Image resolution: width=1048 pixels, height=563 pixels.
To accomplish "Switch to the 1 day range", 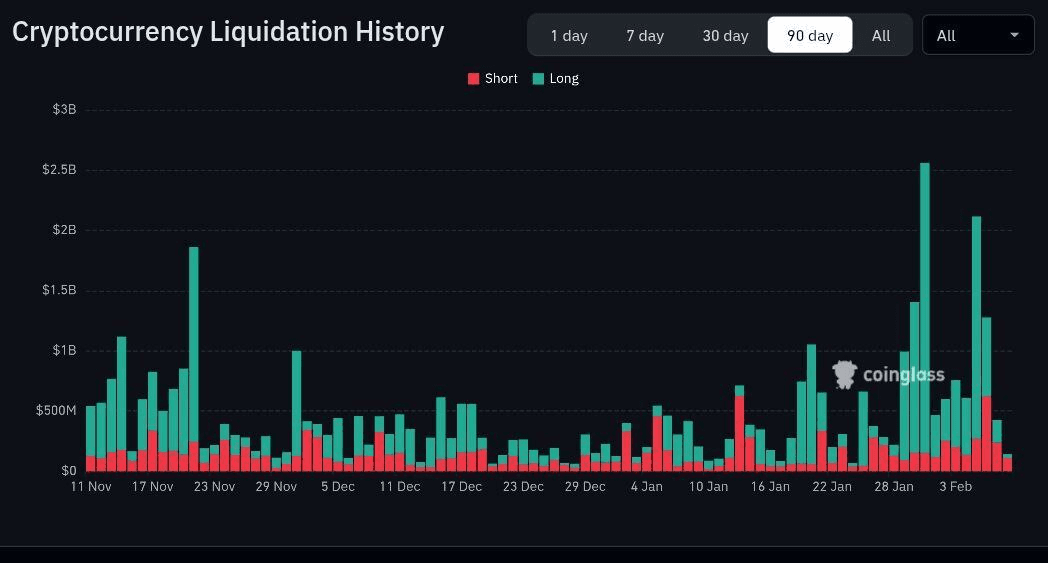I will point(569,35).
